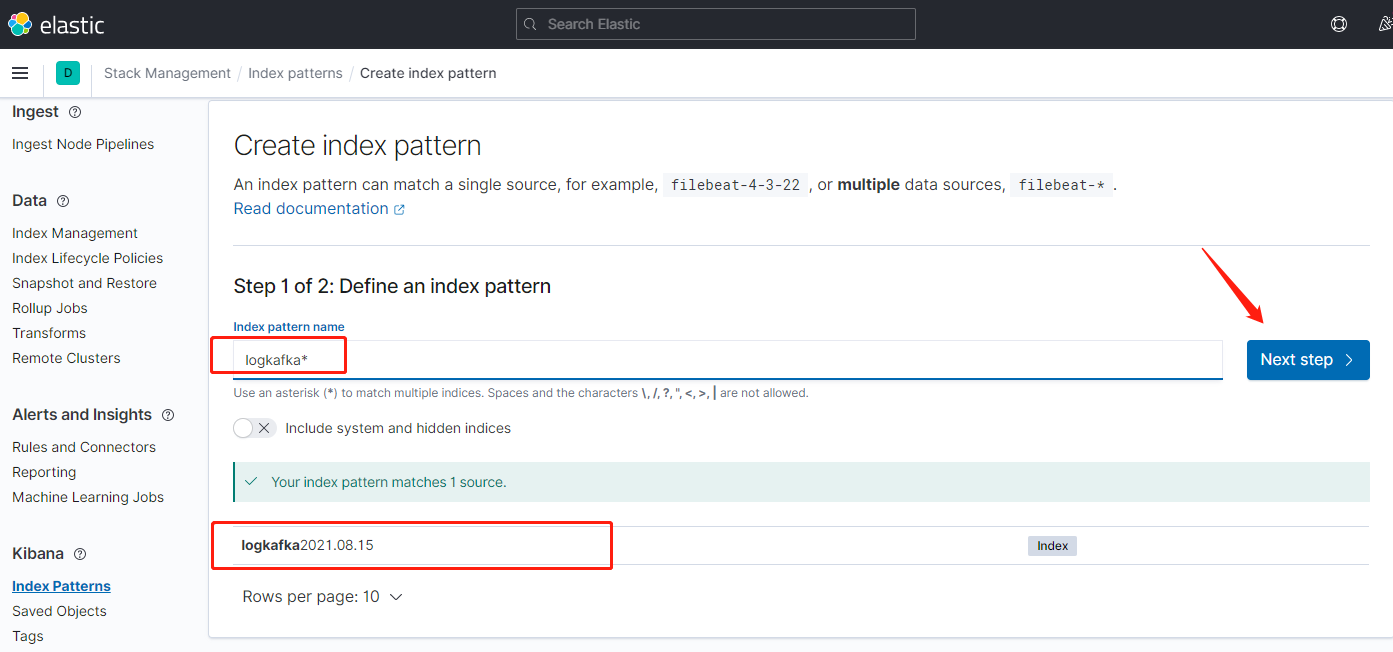This screenshot has height=652, width=1393.
Task: Click the Kibana section help icon
Action: point(80,554)
